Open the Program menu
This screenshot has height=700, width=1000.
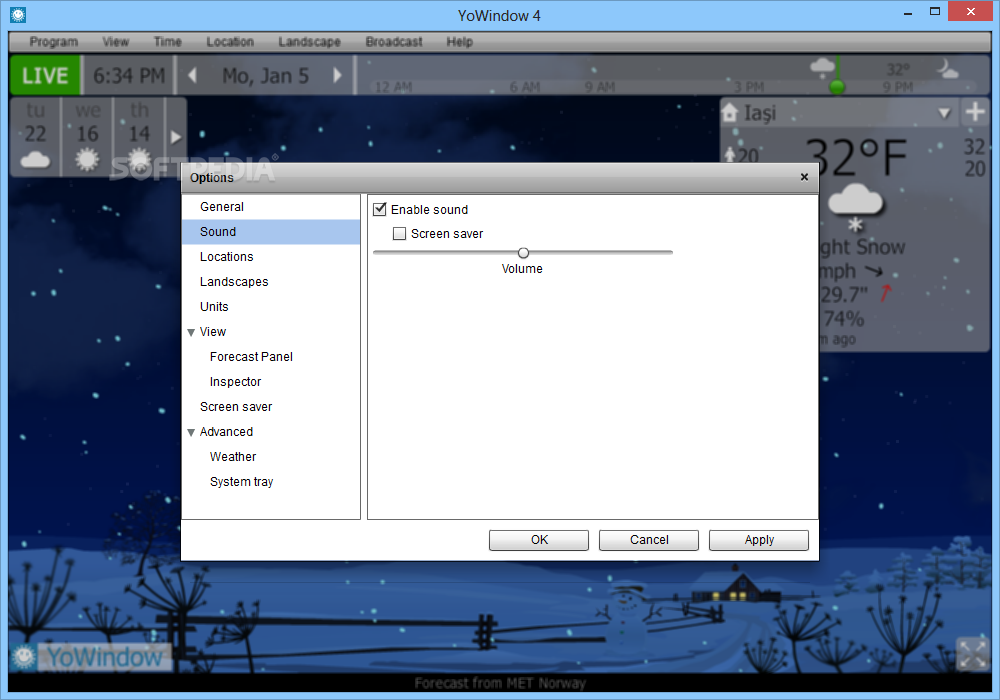pyautogui.click(x=54, y=41)
